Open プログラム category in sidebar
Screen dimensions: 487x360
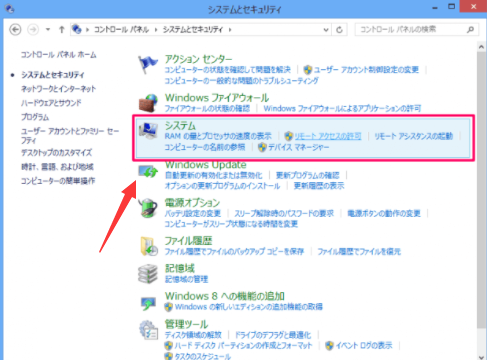click(x=35, y=117)
